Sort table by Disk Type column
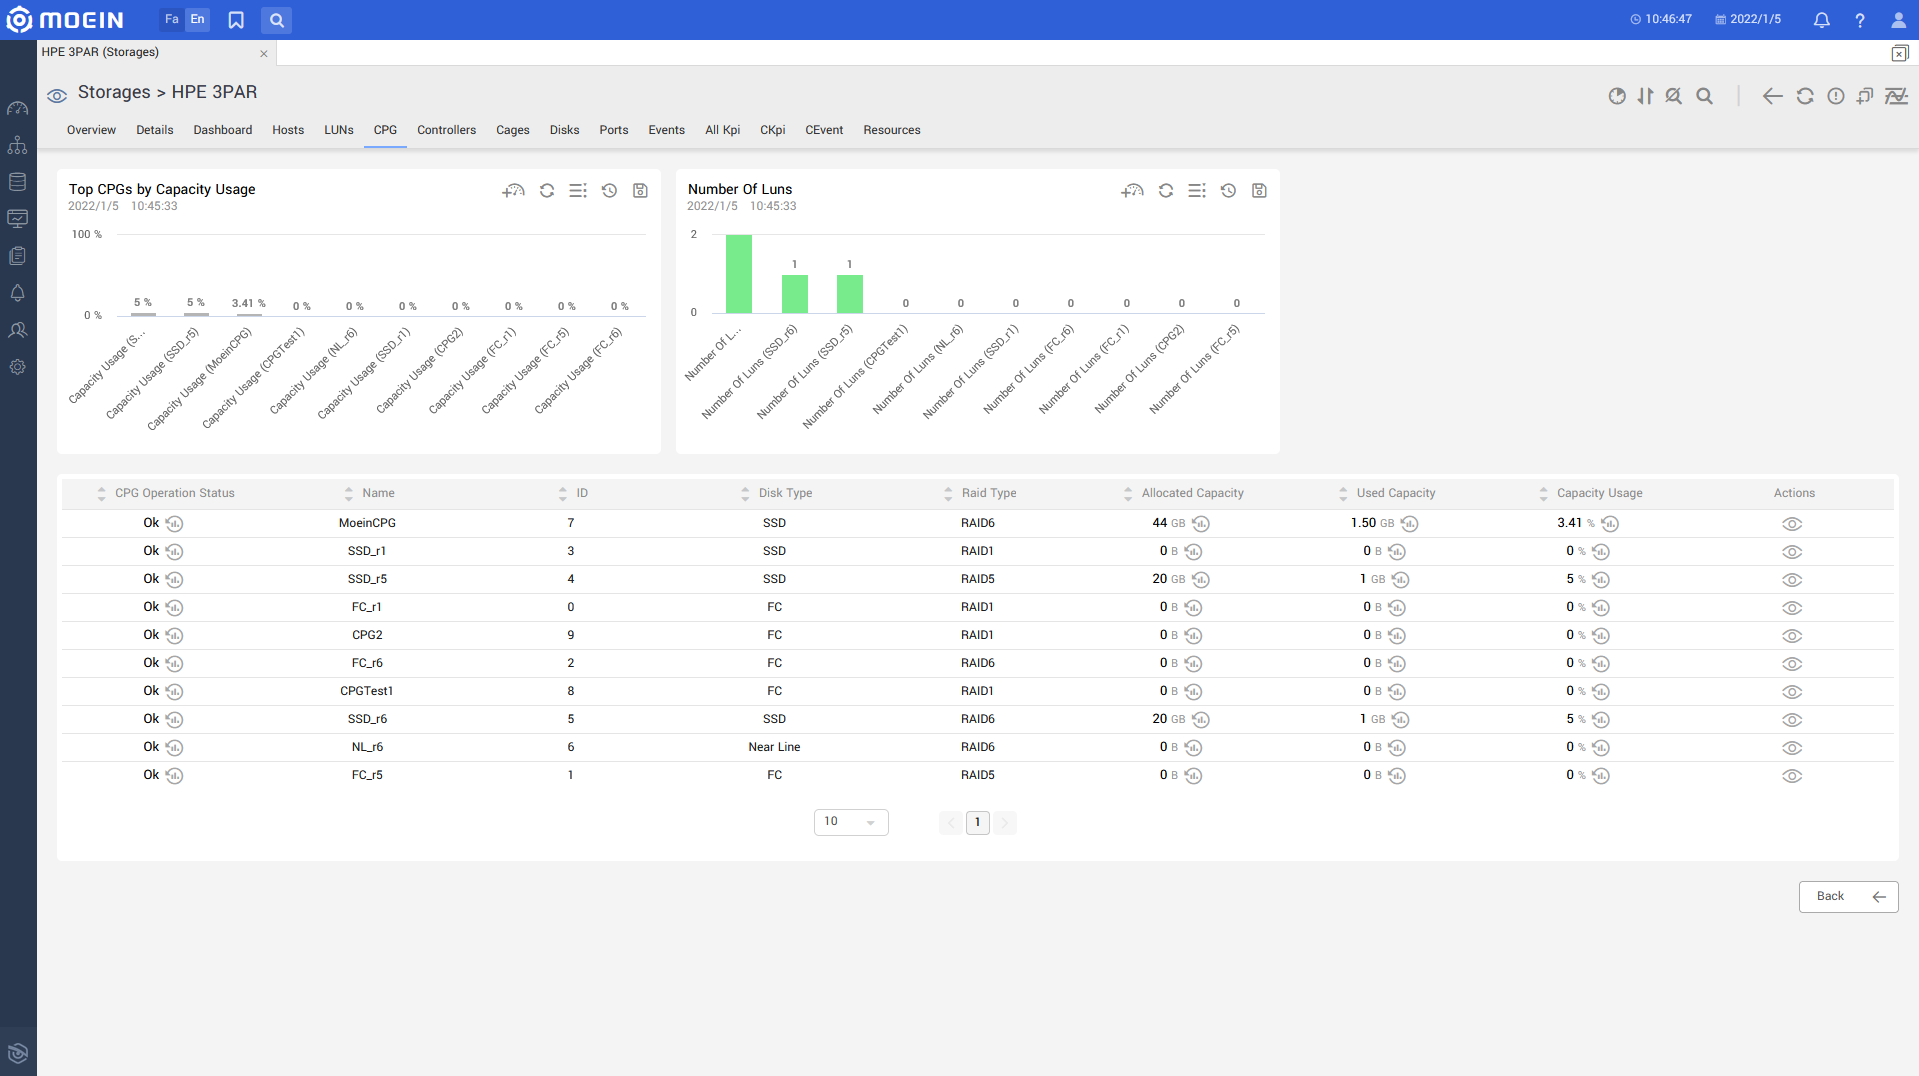Viewport: 1919px width, 1076px height. point(745,494)
